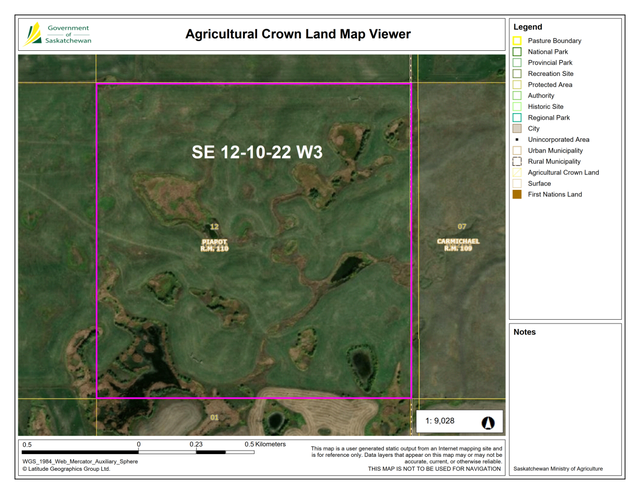Click the Regional Park teal legend symbol
This screenshot has width=640, height=494.
[x=517, y=117]
